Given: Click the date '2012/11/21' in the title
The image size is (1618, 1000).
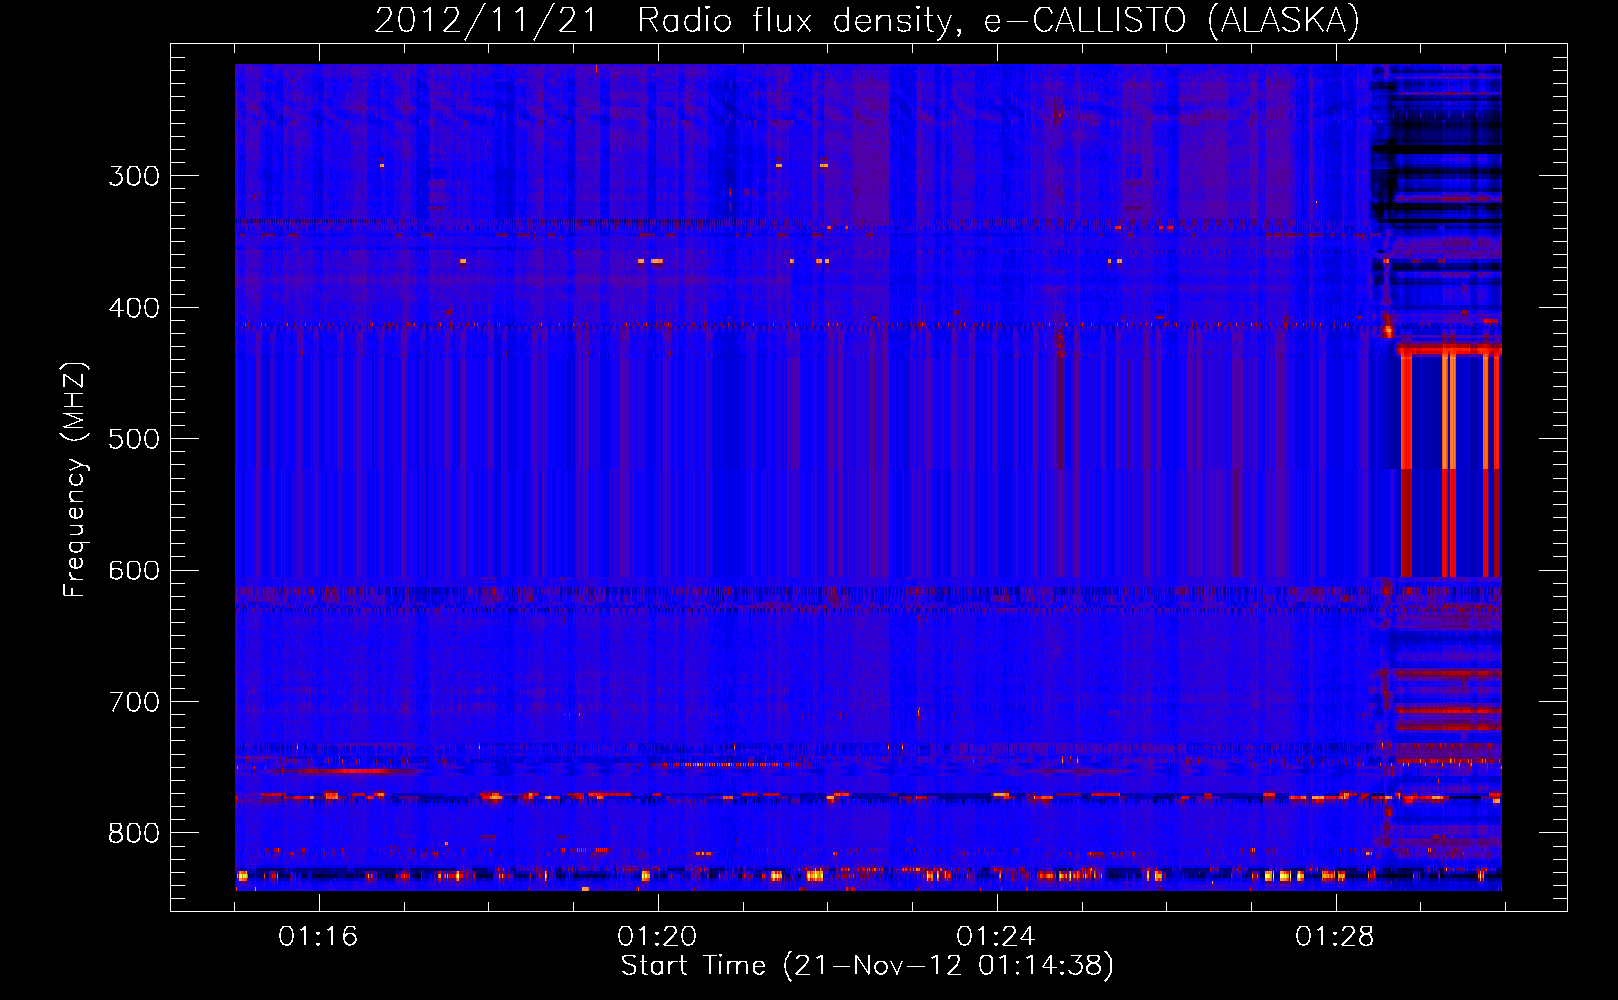Looking at the screenshot, I should point(486,20).
